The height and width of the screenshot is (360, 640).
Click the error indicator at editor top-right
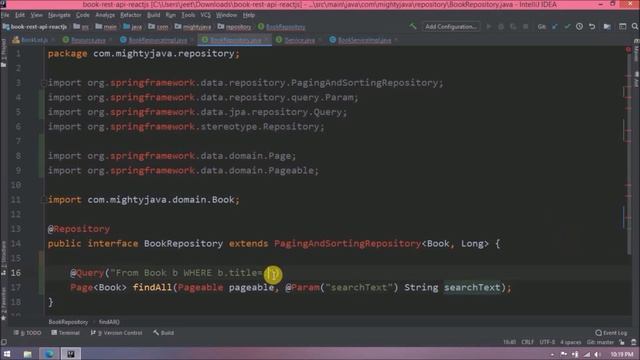(628, 49)
